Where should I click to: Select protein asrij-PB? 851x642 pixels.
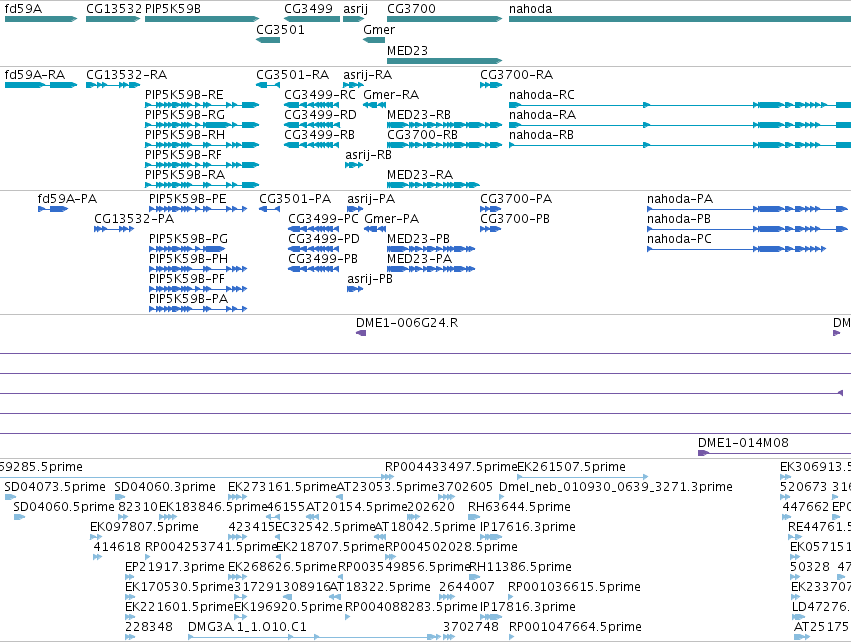click(370, 279)
